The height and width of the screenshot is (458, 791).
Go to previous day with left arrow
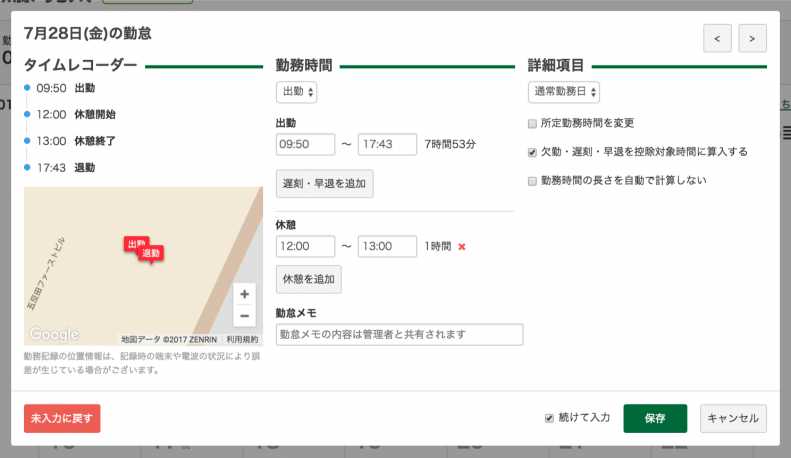point(717,38)
